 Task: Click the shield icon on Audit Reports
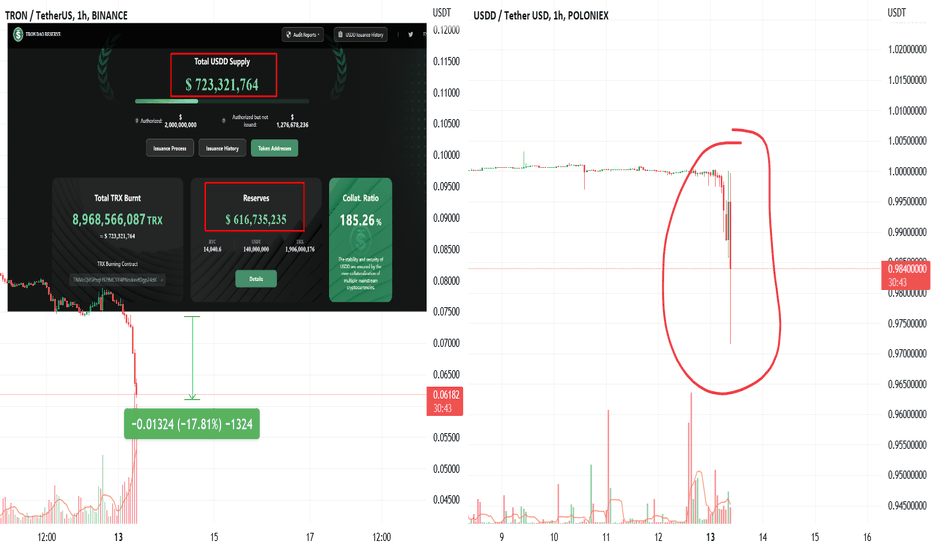(x=289, y=34)
